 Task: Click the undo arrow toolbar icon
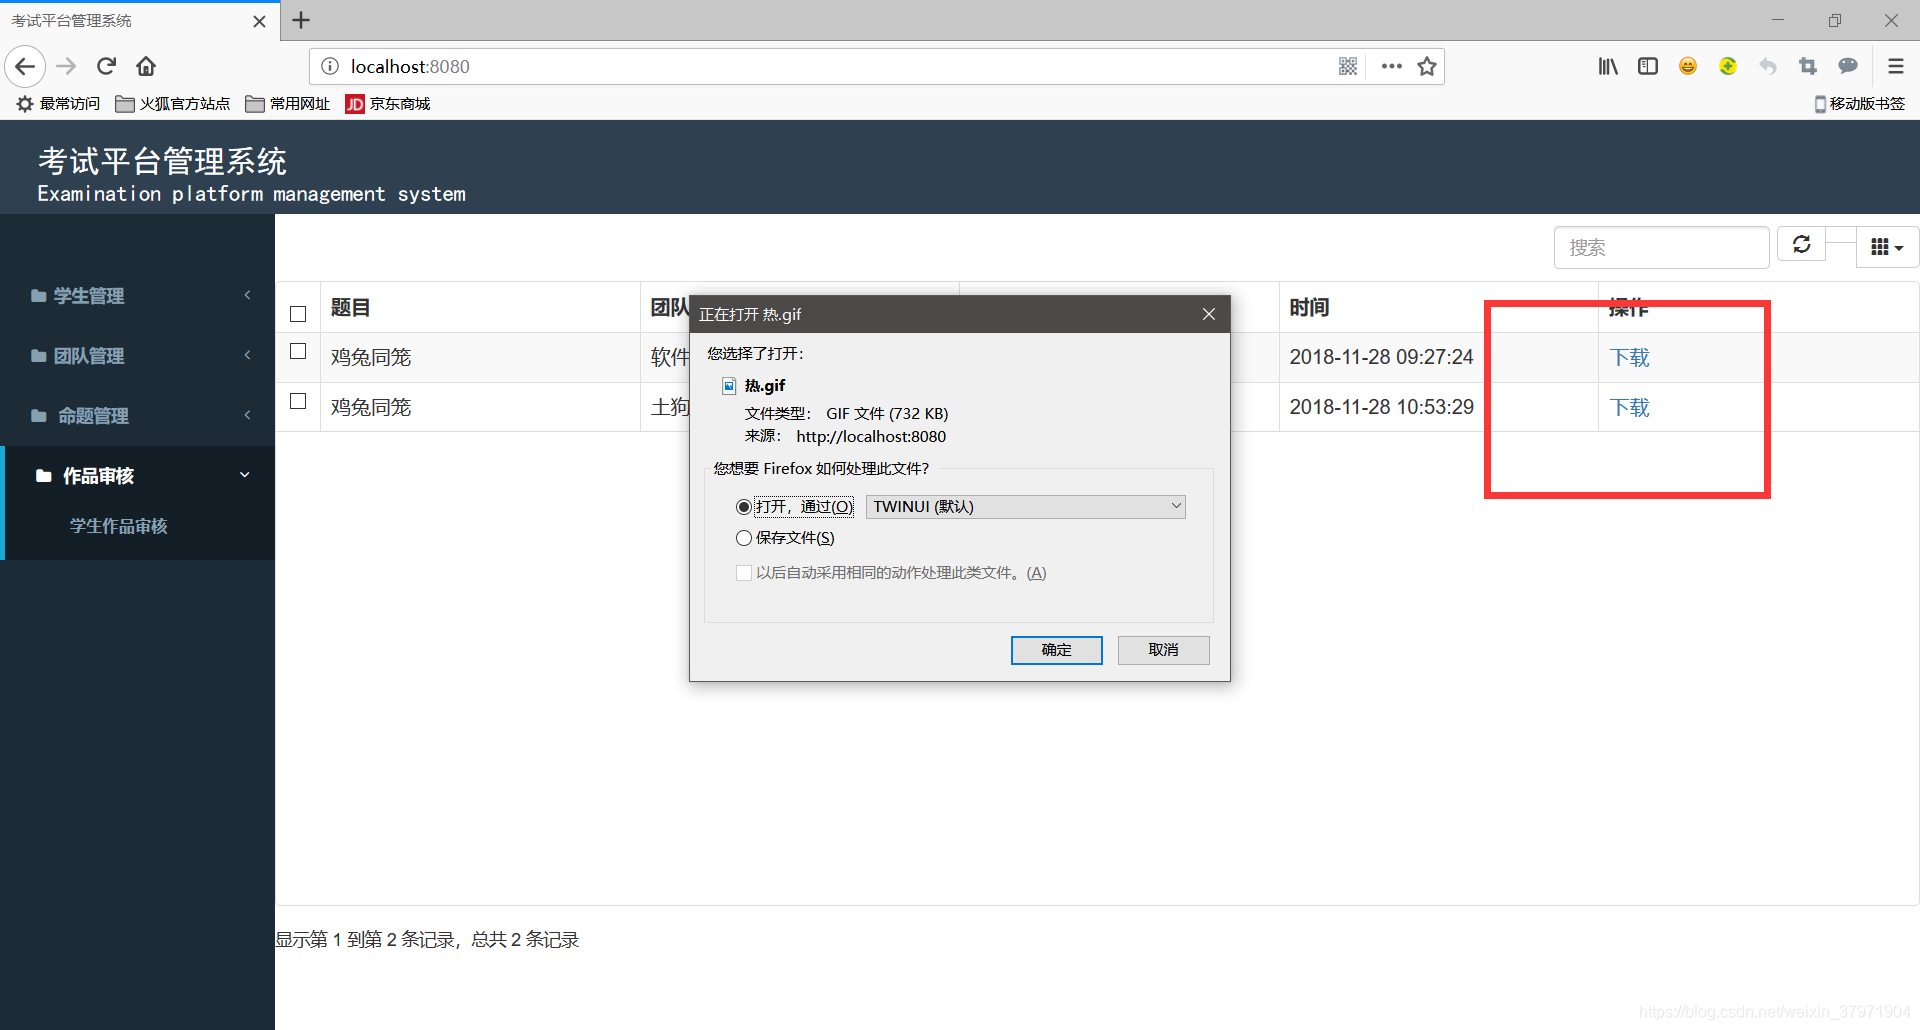[x=1768, y=67]
